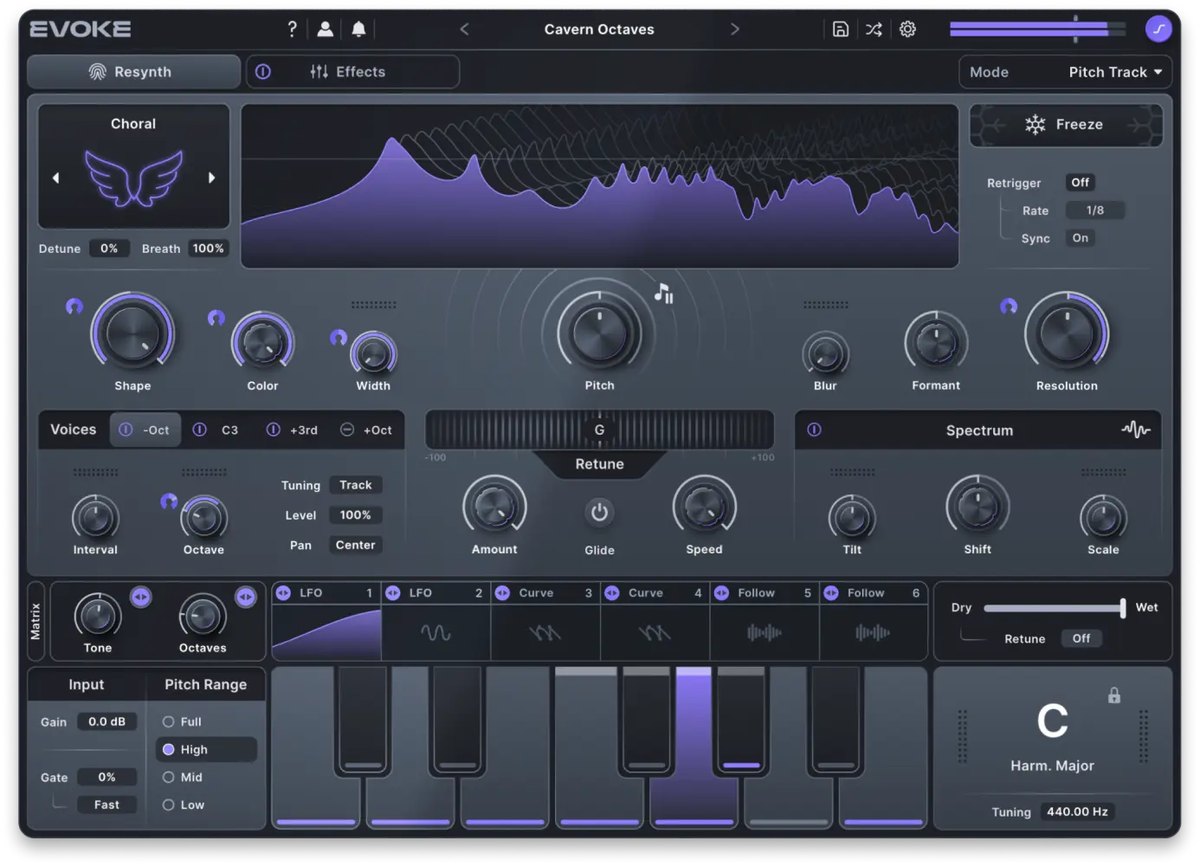1200x866 pixels.
Task: Toggle the scale lock icon above C
Action: pos(1114,695)
